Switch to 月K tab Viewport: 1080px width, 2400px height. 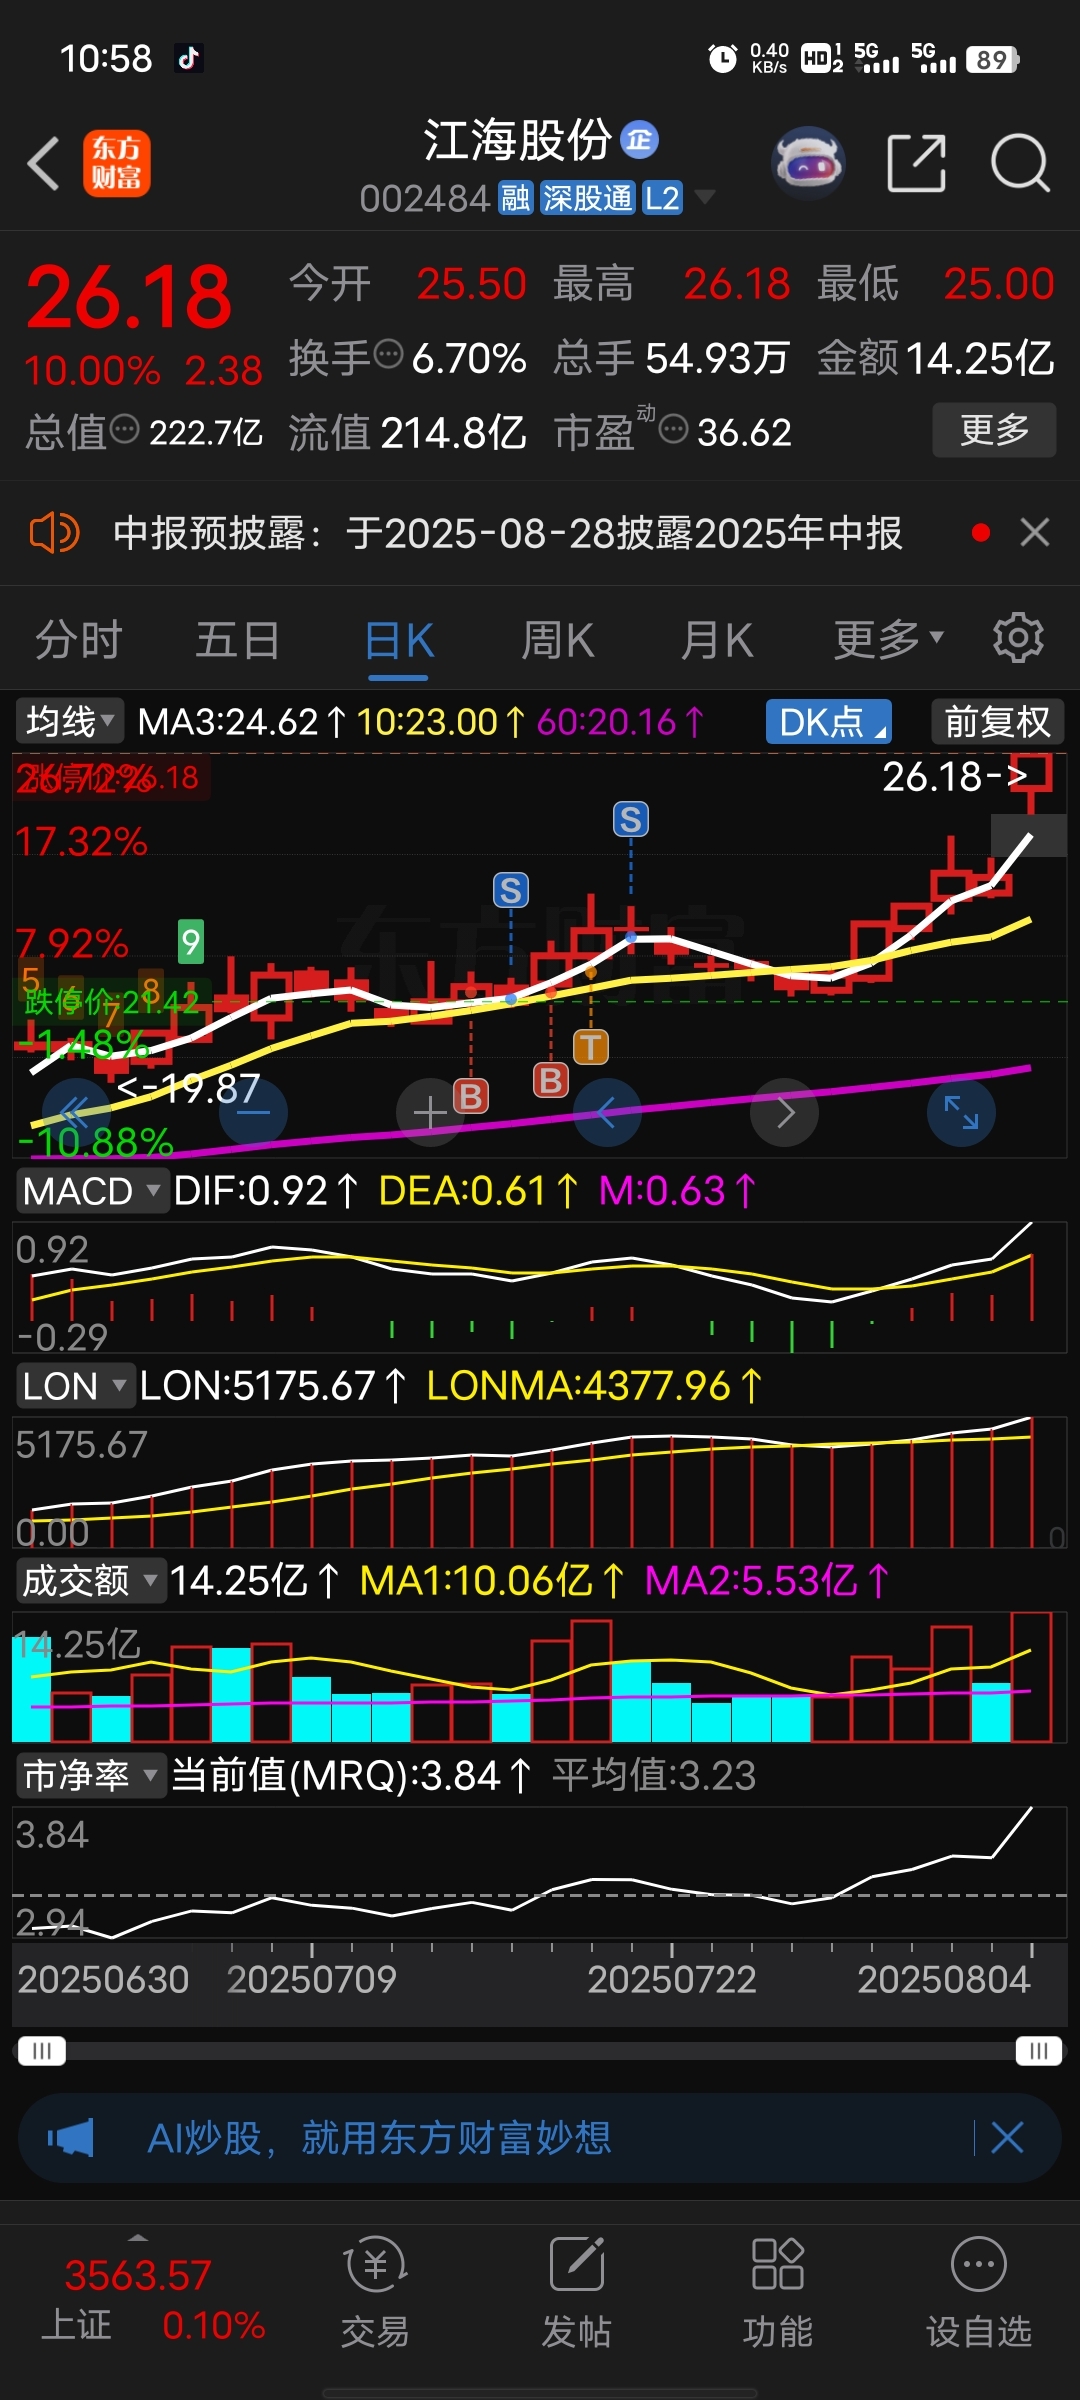(717, 639)
